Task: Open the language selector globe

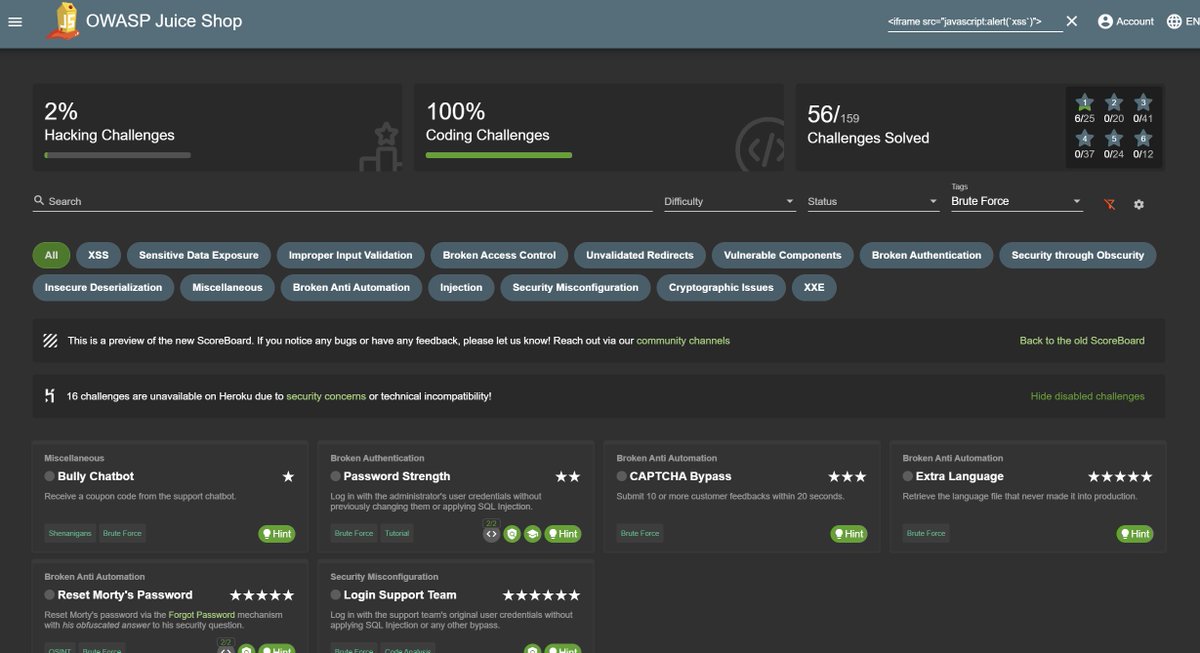Action: click(1174, 21)
